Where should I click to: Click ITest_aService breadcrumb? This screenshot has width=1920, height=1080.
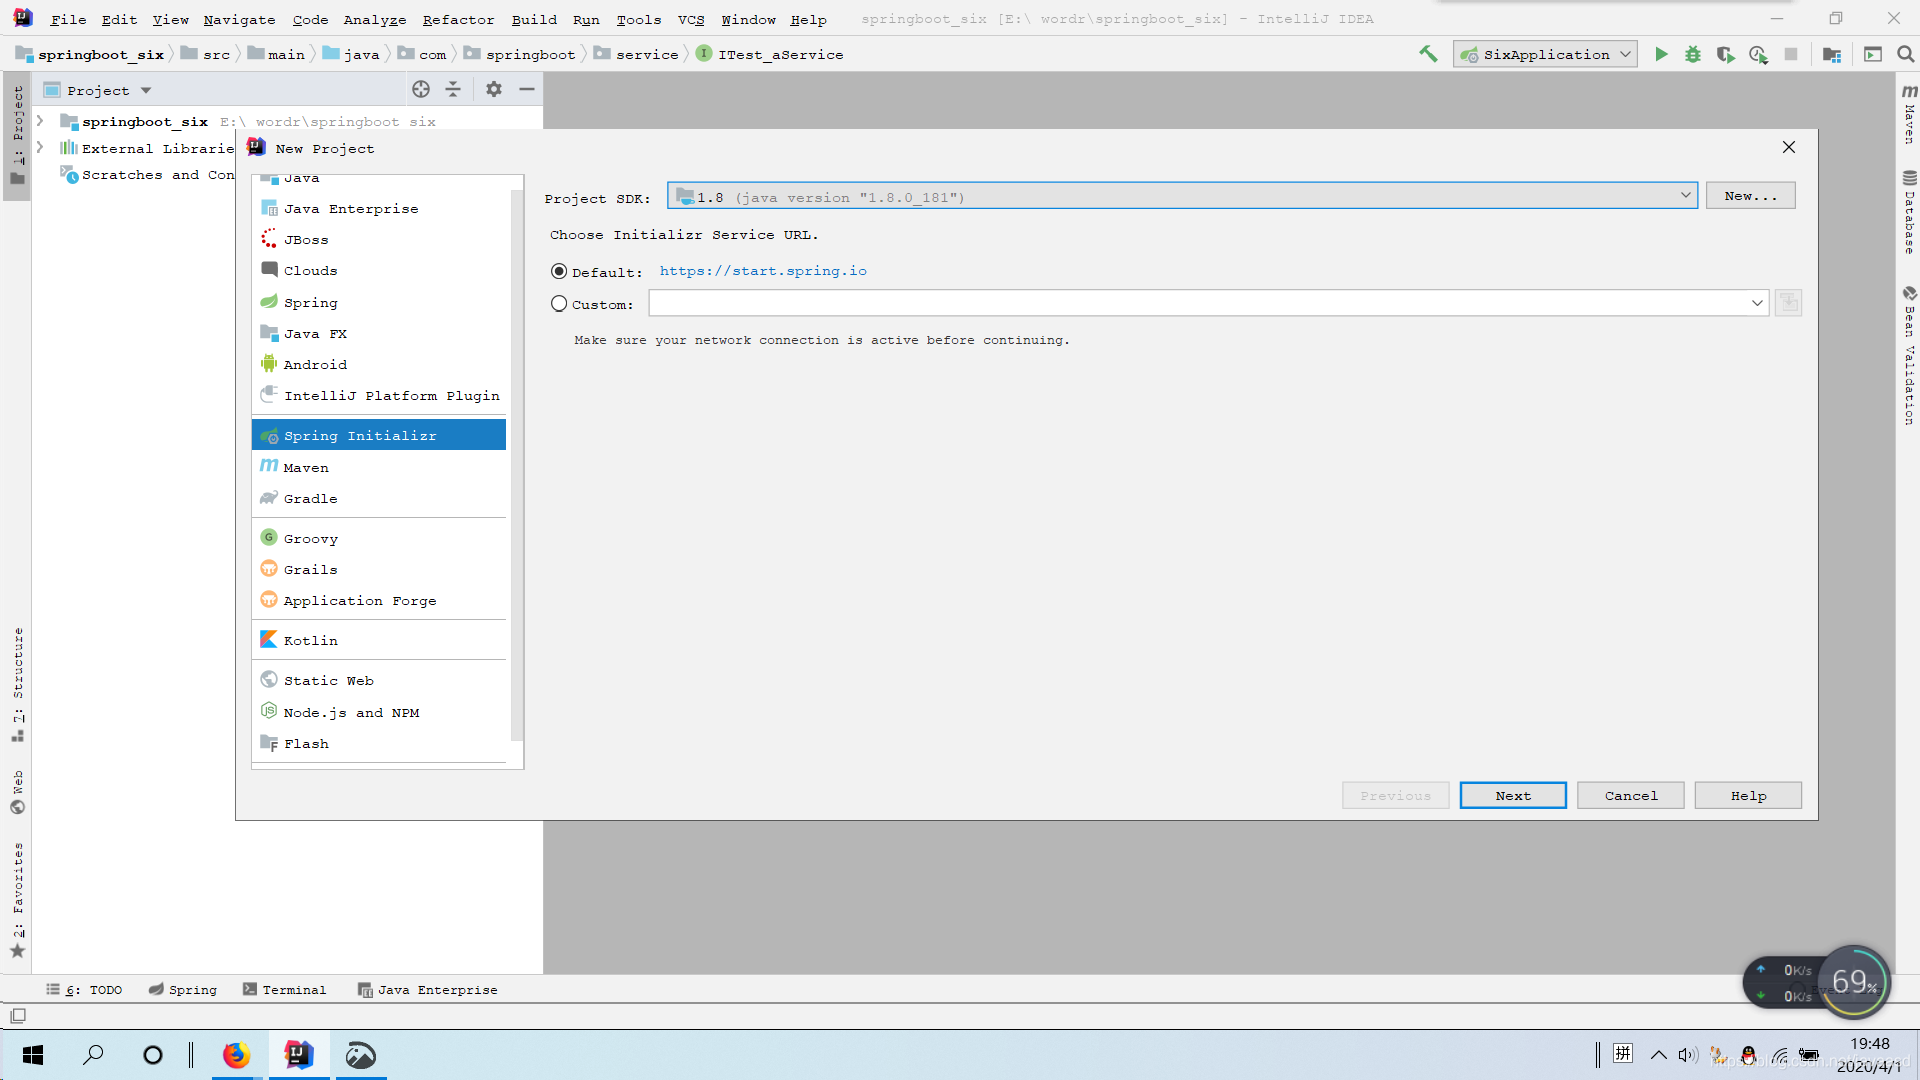770,54
